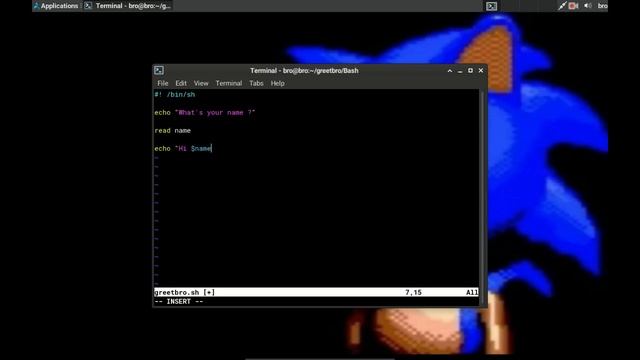Open the Edit menu
The height and width of the screenshot is (360, 640).
pyautogui.click(x=181, y=83)
